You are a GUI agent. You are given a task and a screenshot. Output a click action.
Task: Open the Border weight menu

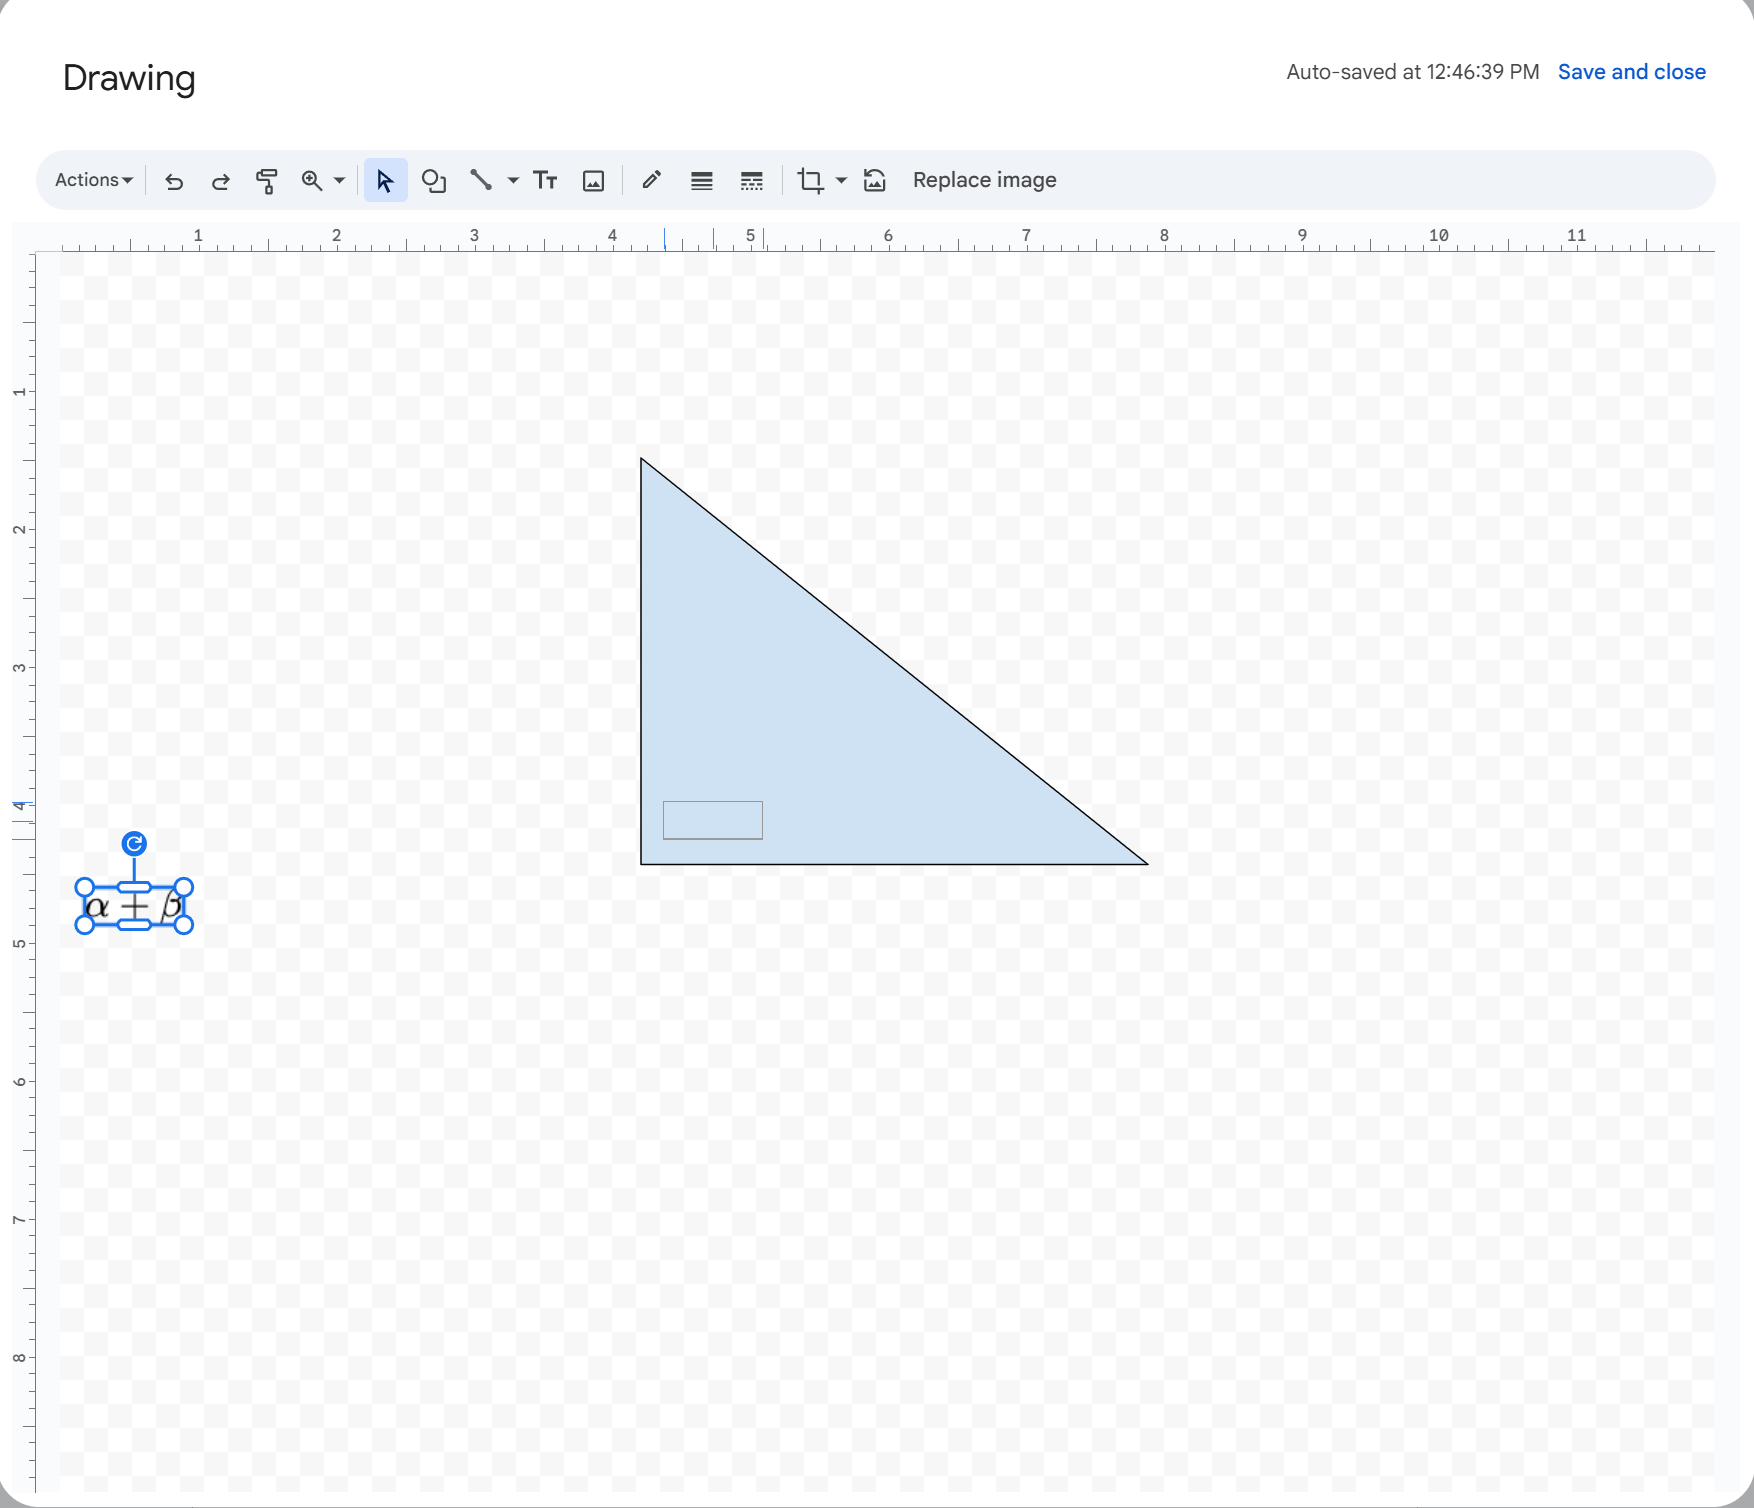tap(700, 180)
